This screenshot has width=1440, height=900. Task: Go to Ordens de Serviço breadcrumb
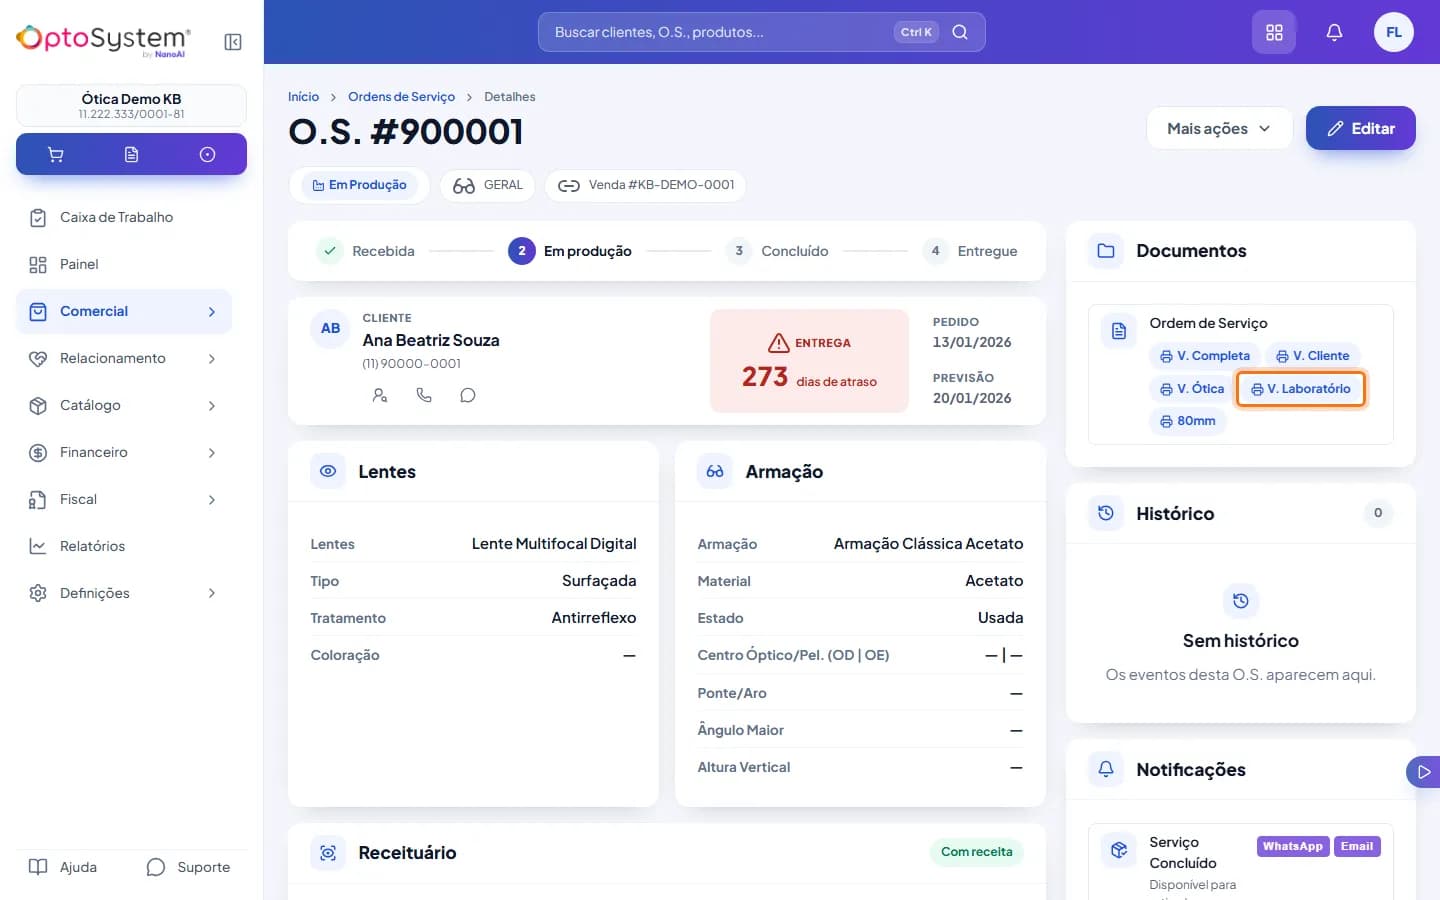click(401, 97)
